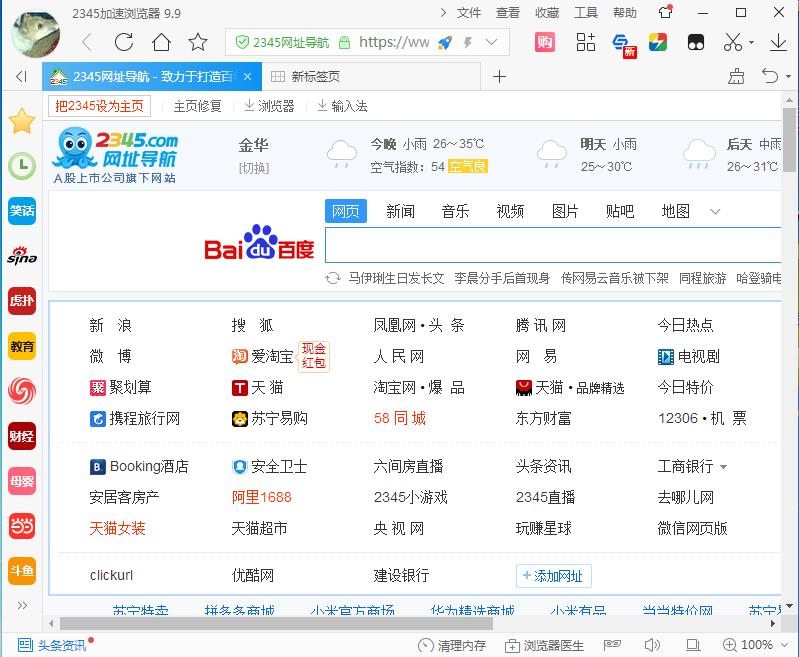799x657 pixels.
Task: Open 笑话 sidebar shortcut
Action: pyautogui.click(x=22, y=211)
